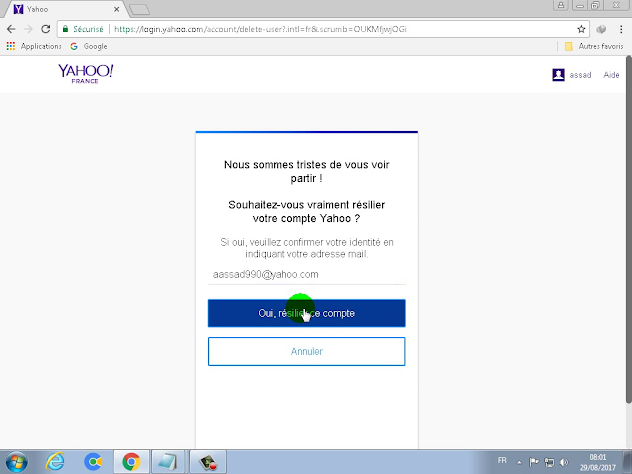Click the email address input field
Screen dimensions: 632x474
(307, 274)
